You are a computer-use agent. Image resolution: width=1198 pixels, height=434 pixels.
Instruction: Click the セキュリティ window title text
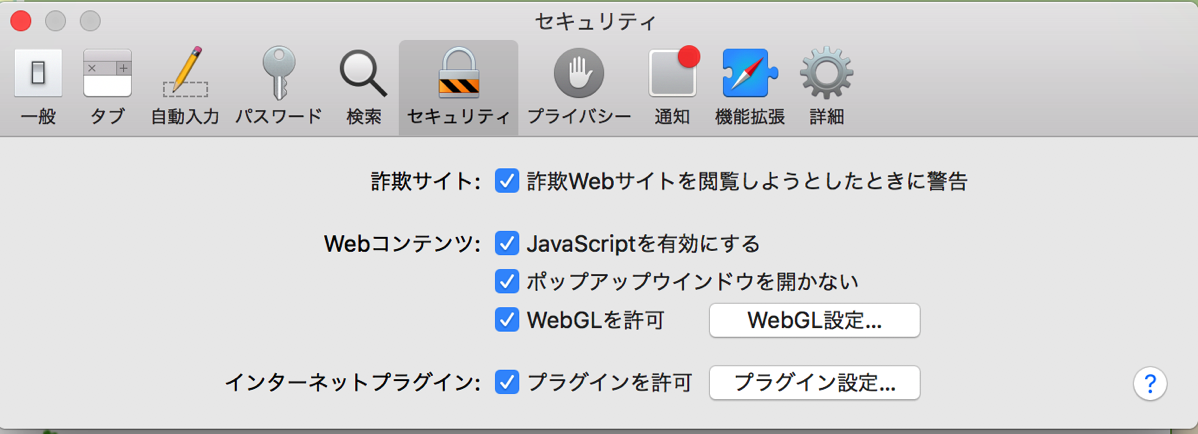(x=597, y=21)
